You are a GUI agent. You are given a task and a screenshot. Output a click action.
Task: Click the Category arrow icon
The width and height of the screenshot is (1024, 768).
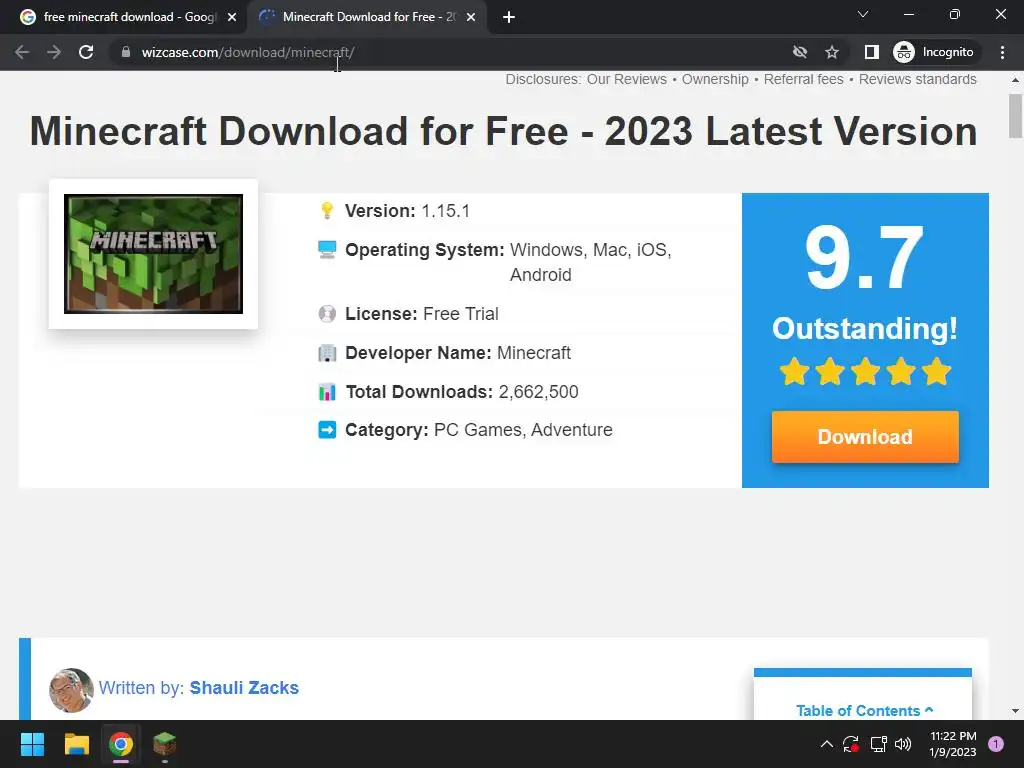pos(327,430)
